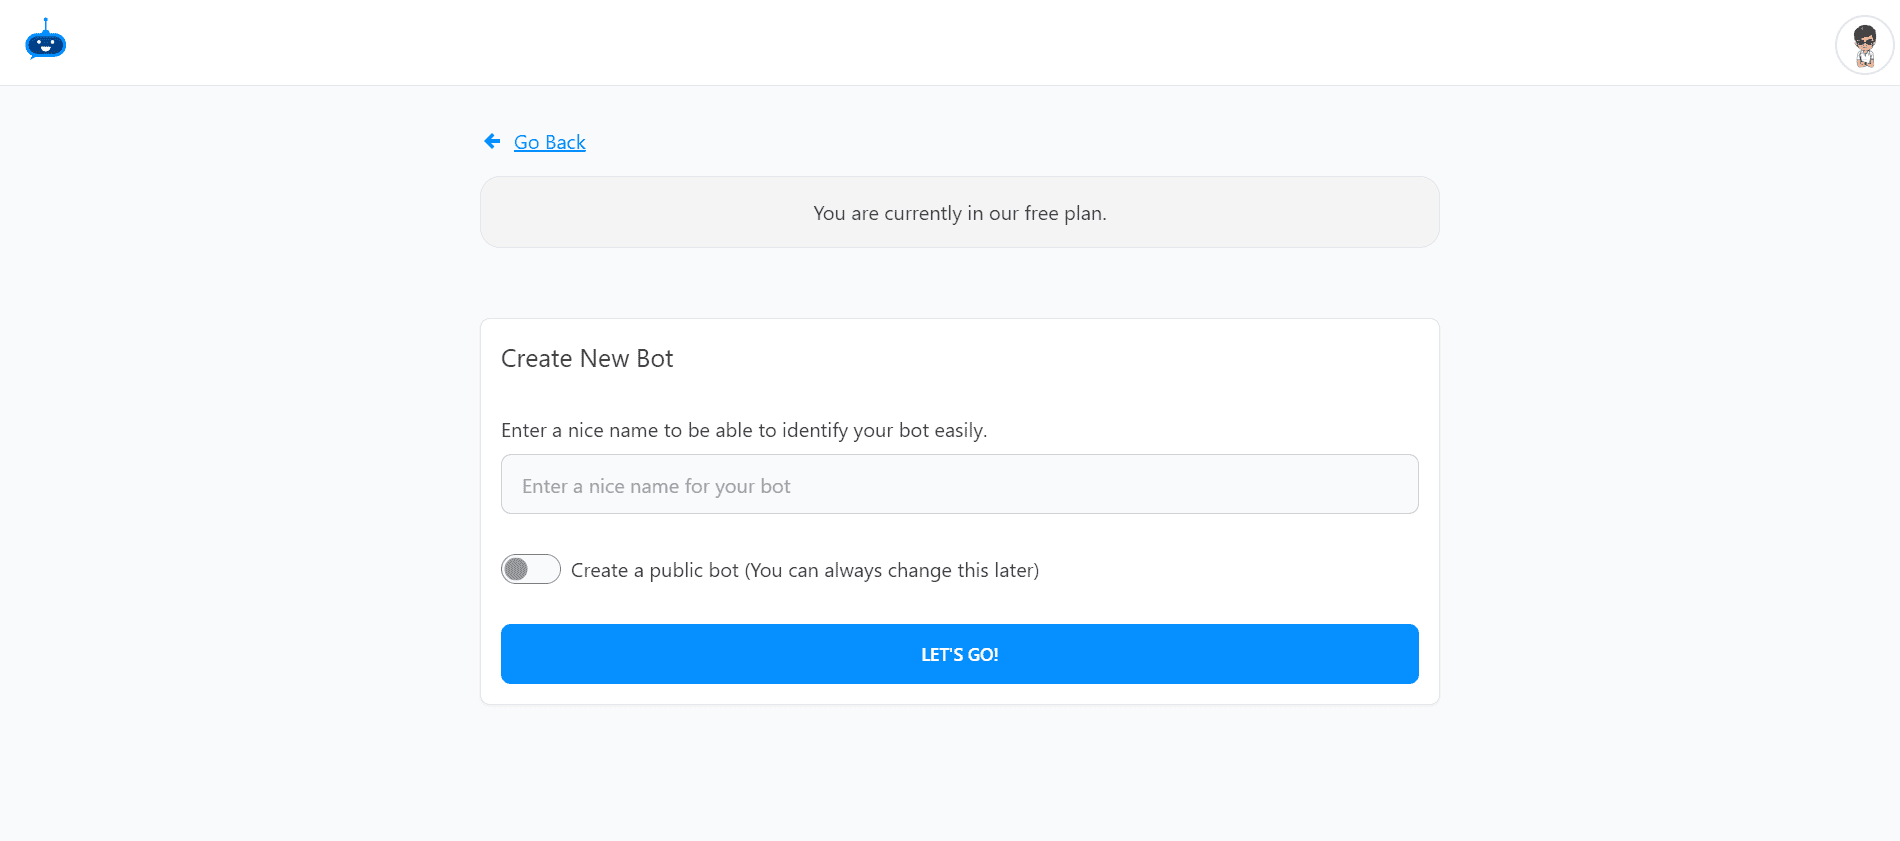Image resolution: width=1900 pixels, height=841 pixels.
Task: Open account options from profile picture
Action: coord(1864,45)
